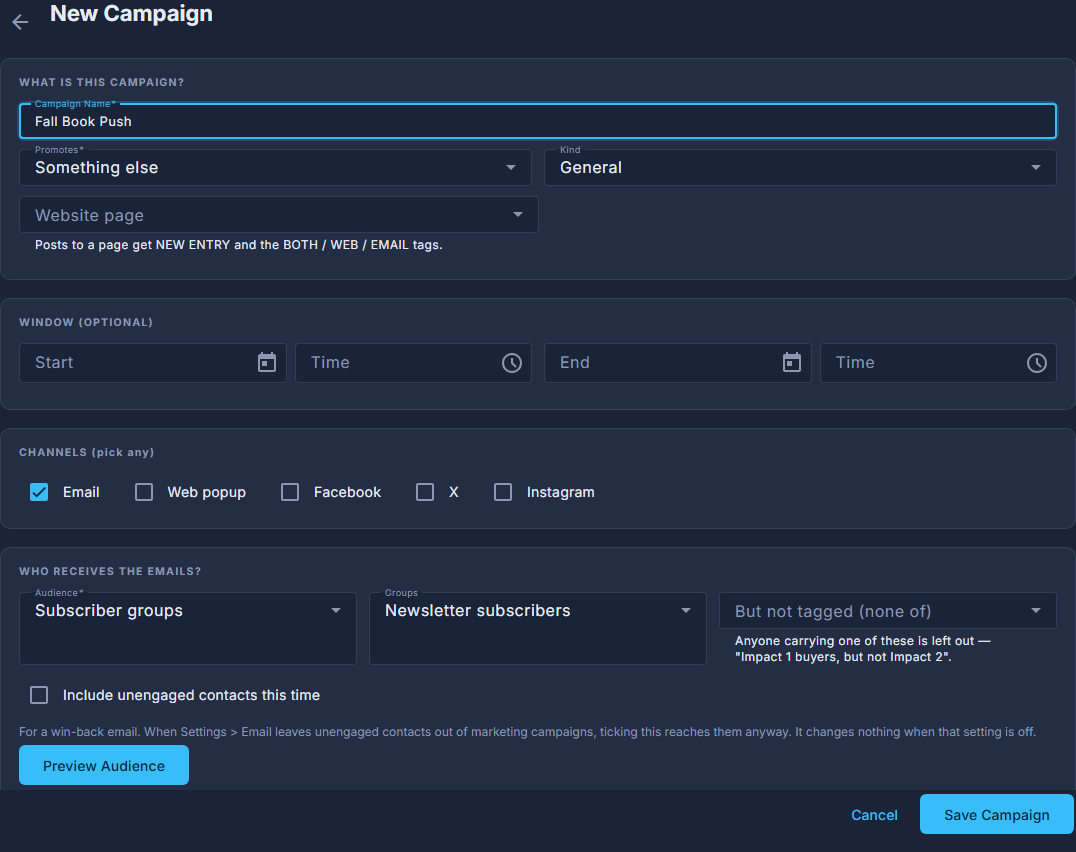Open the Promotes dropdown

[x=275, y=167]
